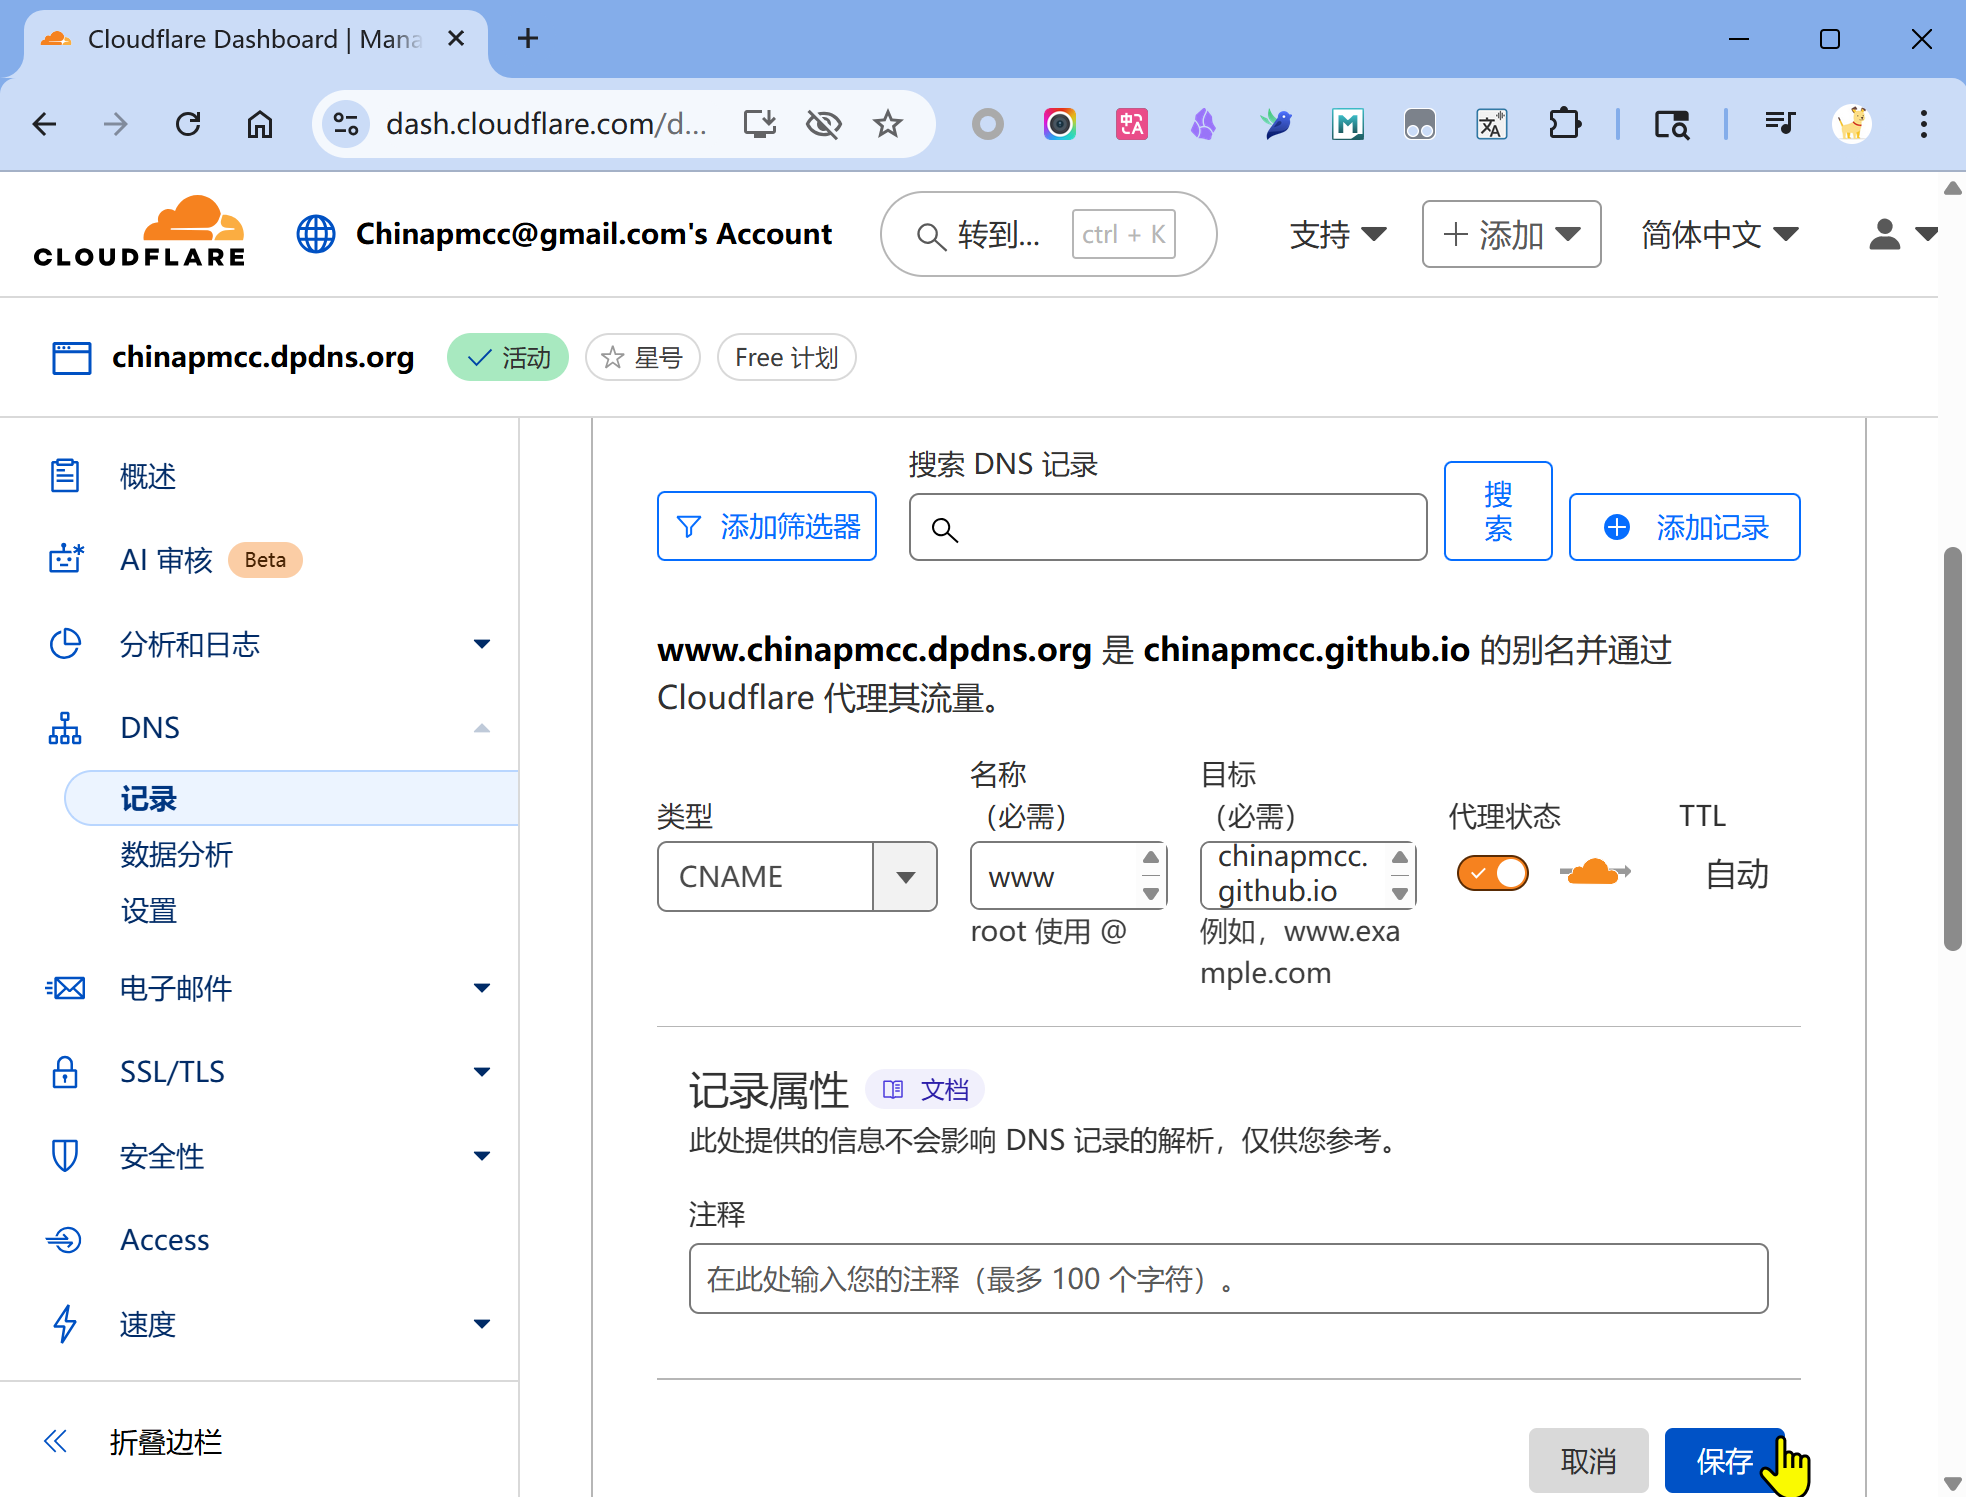The width and height of the screenshot is (1966, 1497).
Task: Click the SSL/TLS lock icon
Action: click(x=65, y=1072)
